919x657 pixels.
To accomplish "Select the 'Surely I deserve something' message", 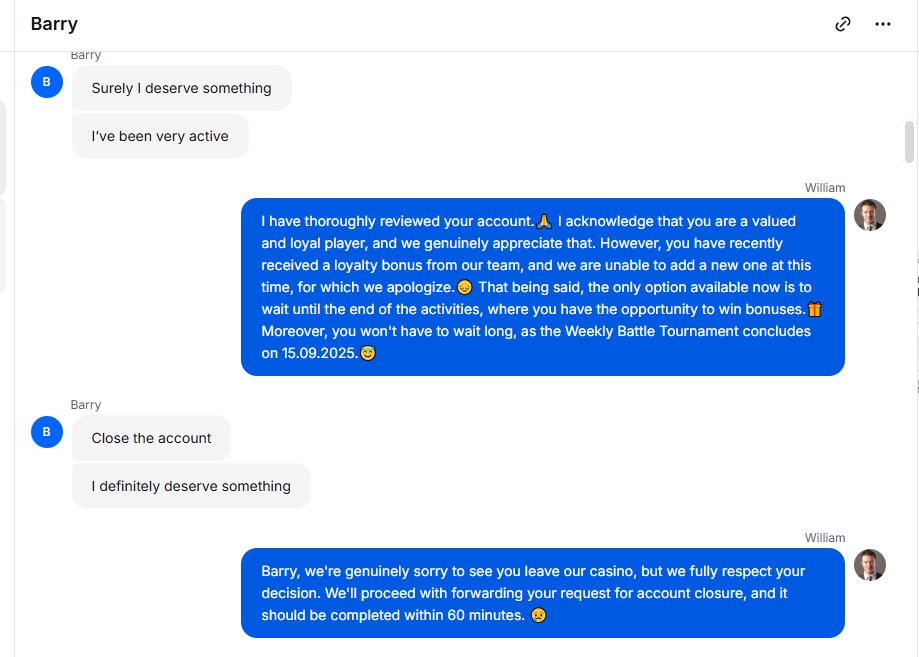I will coord(182,88).
